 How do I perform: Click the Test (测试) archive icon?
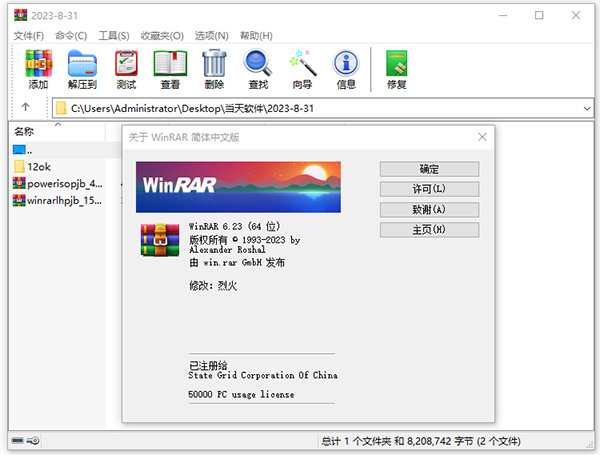coord(126,68)
